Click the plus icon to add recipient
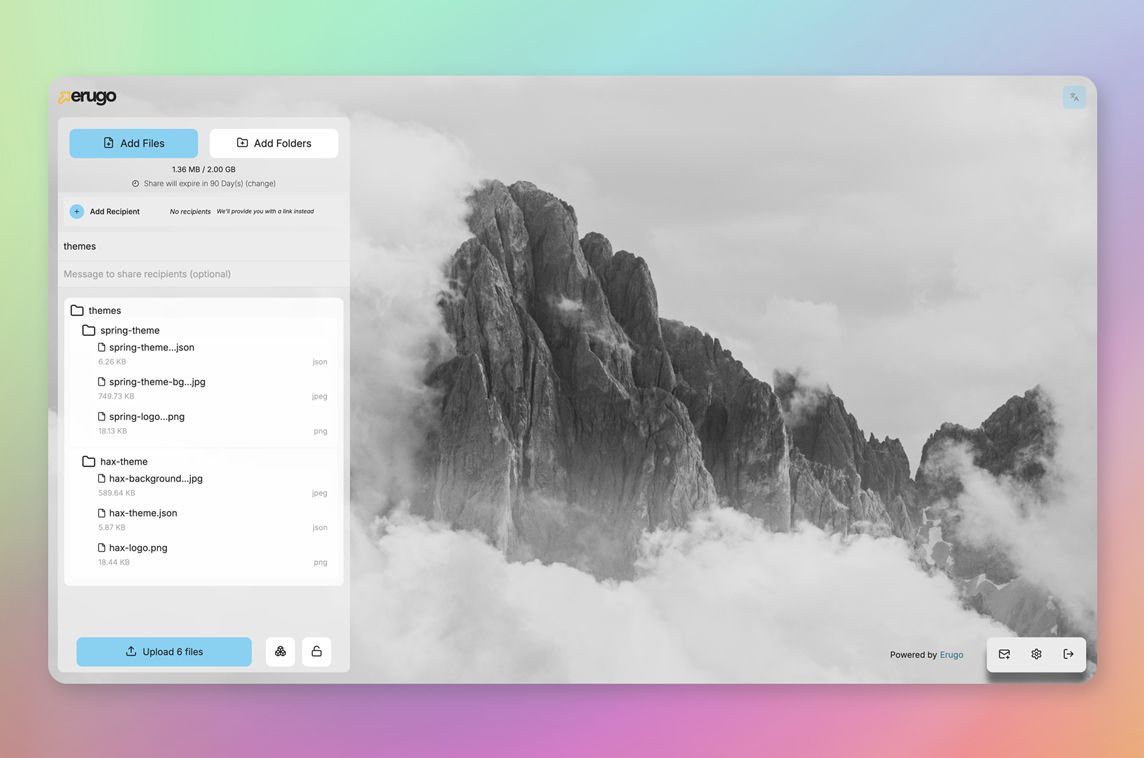Image resolution: width=1144 pixels, height=758 pixels. click(77, 212)
